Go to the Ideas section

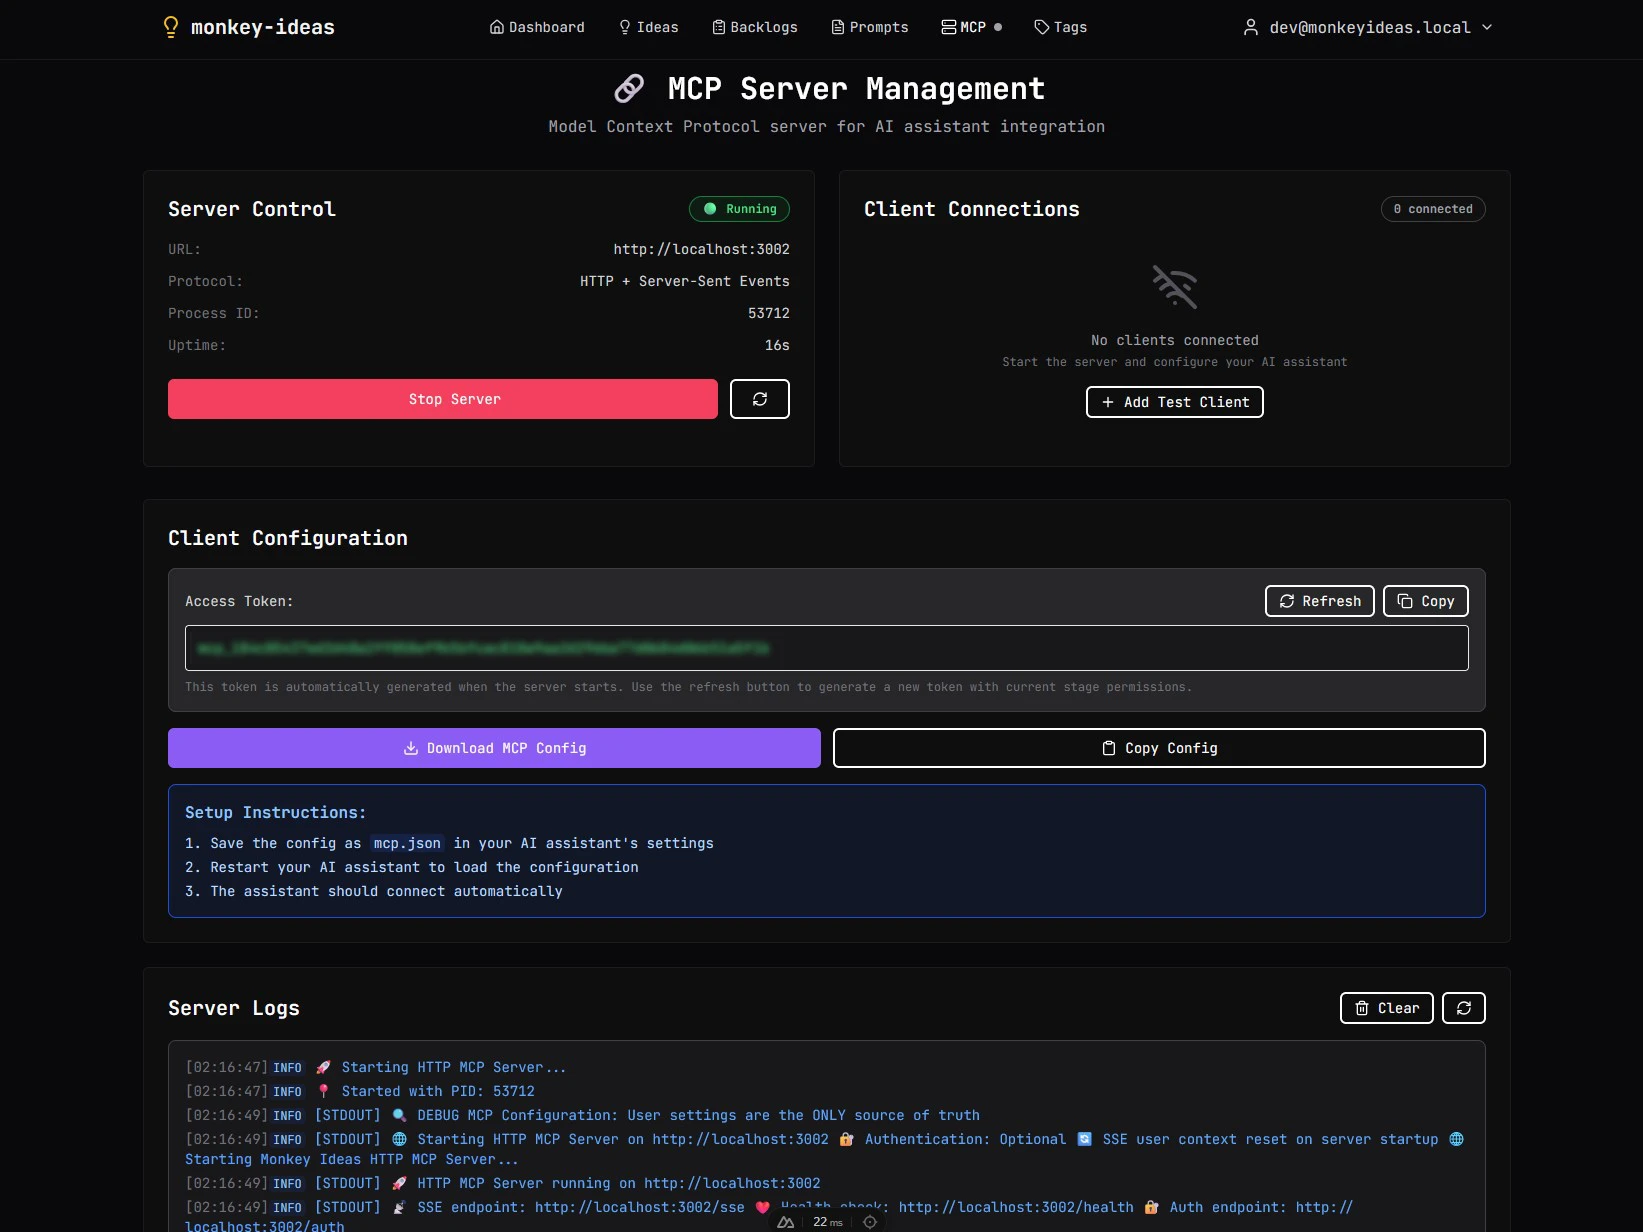[648, 27]
